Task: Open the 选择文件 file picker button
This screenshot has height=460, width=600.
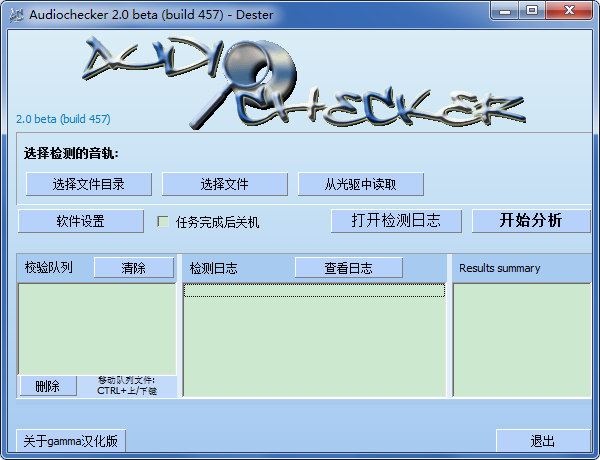Action: pos(225,184)
